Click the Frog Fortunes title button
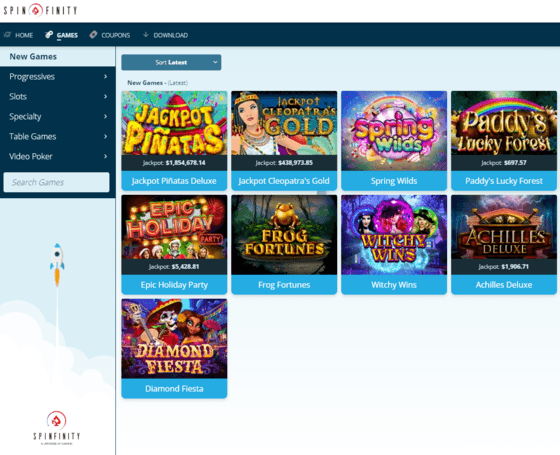This screenshot has height=455, width=560. [284, 285]
